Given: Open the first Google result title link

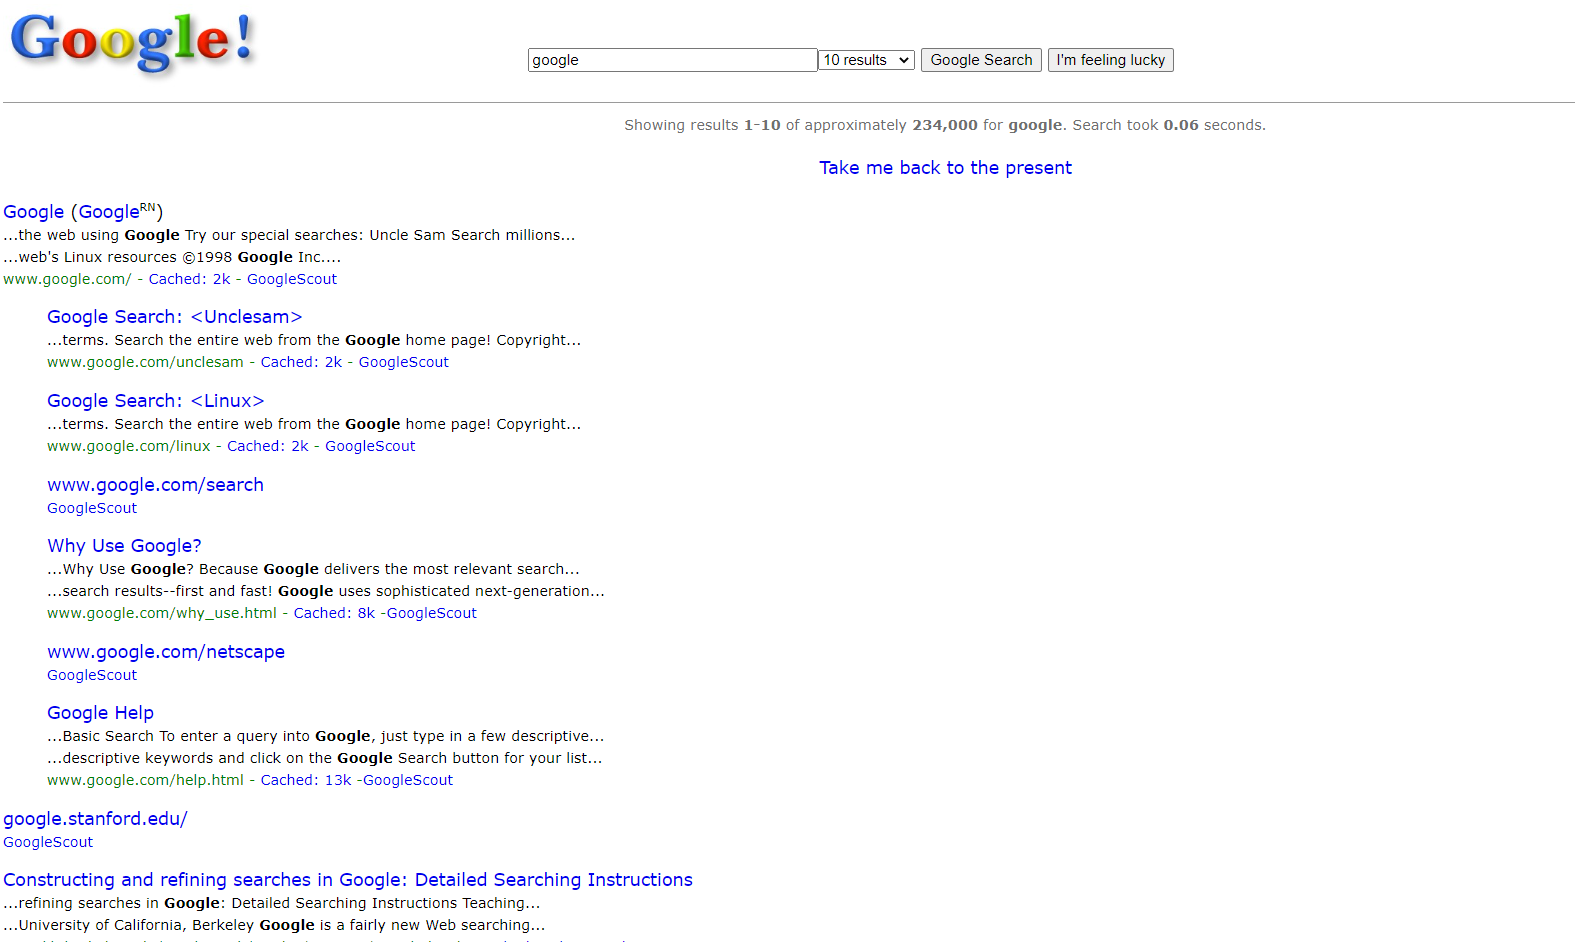Looking at the screenshot, I should click(x=33, y=212).
